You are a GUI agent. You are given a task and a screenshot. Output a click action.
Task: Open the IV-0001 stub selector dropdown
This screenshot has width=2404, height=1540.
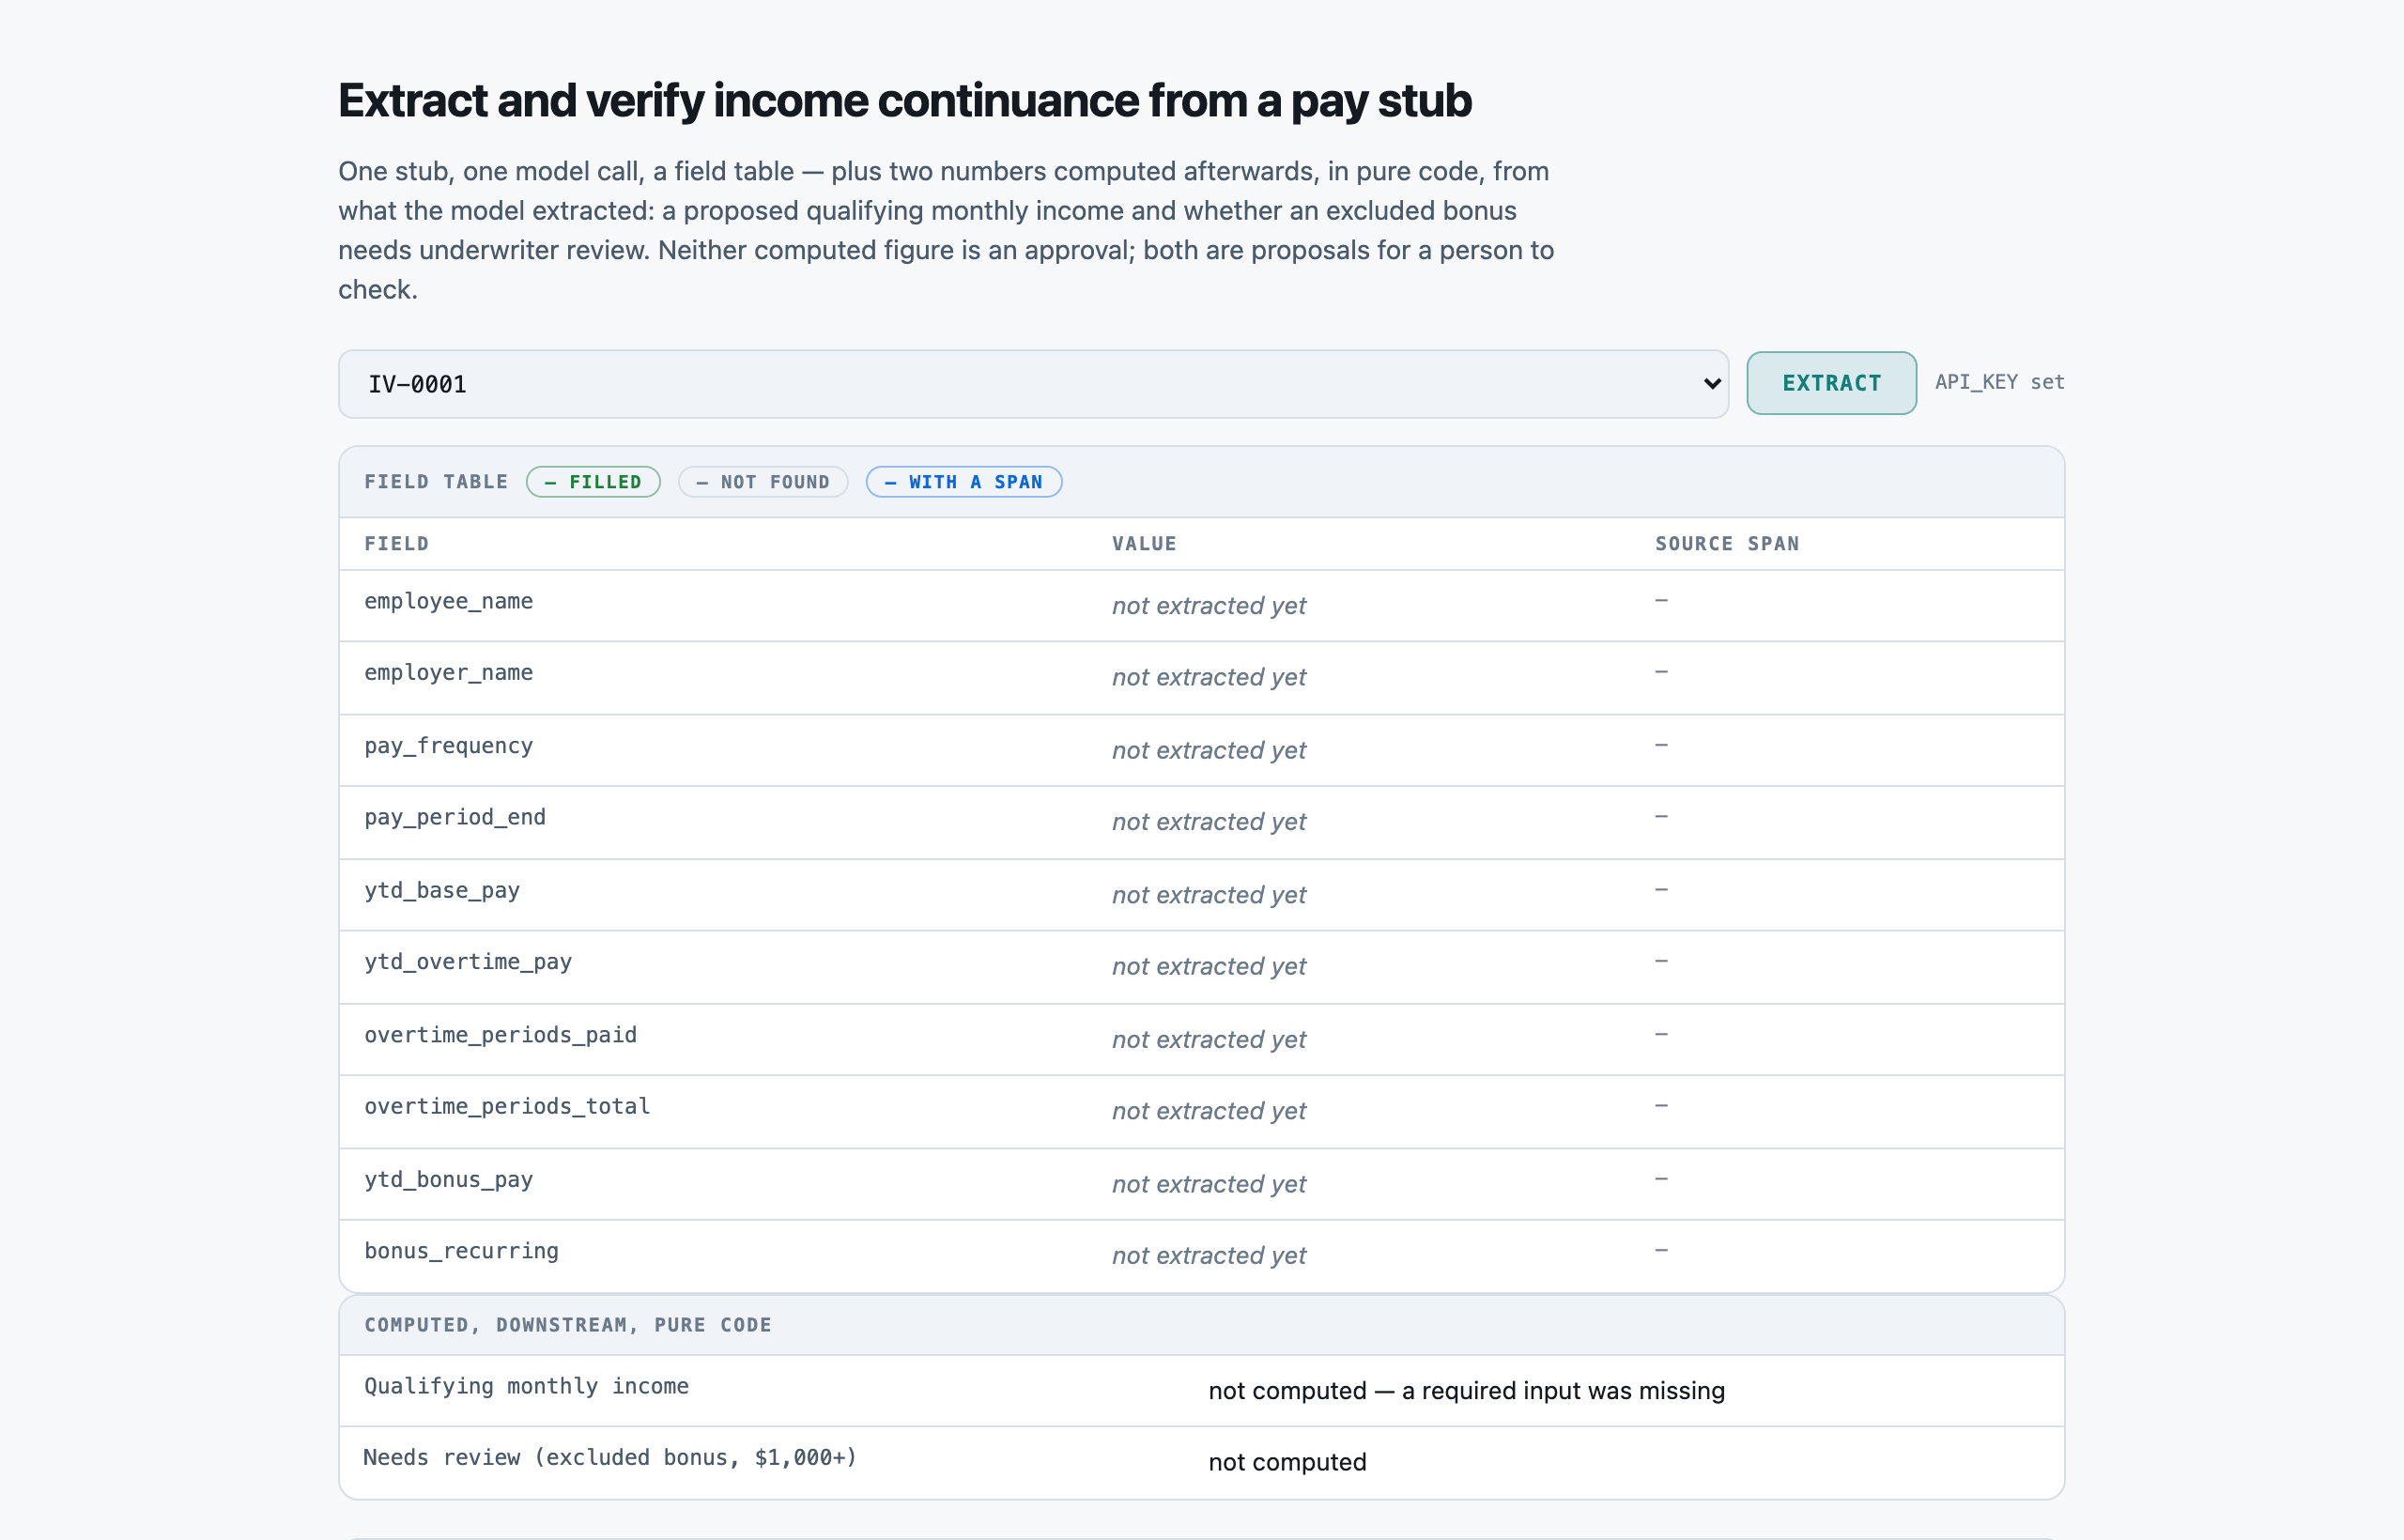tap(1033, 384)
